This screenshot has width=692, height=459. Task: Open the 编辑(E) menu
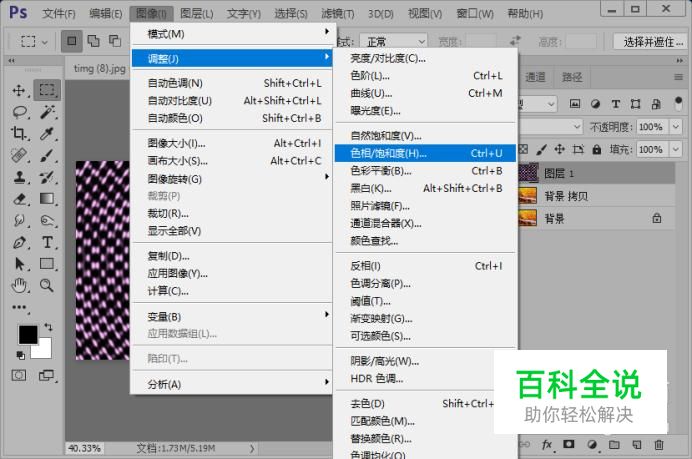(105, 14)
